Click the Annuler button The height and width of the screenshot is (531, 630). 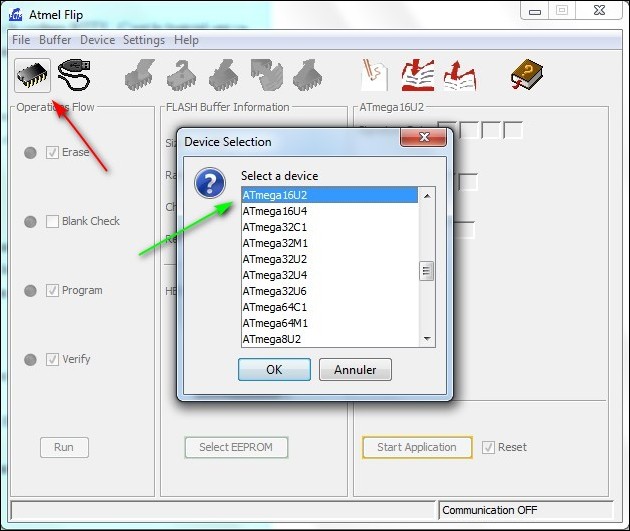tap(355, 370)
